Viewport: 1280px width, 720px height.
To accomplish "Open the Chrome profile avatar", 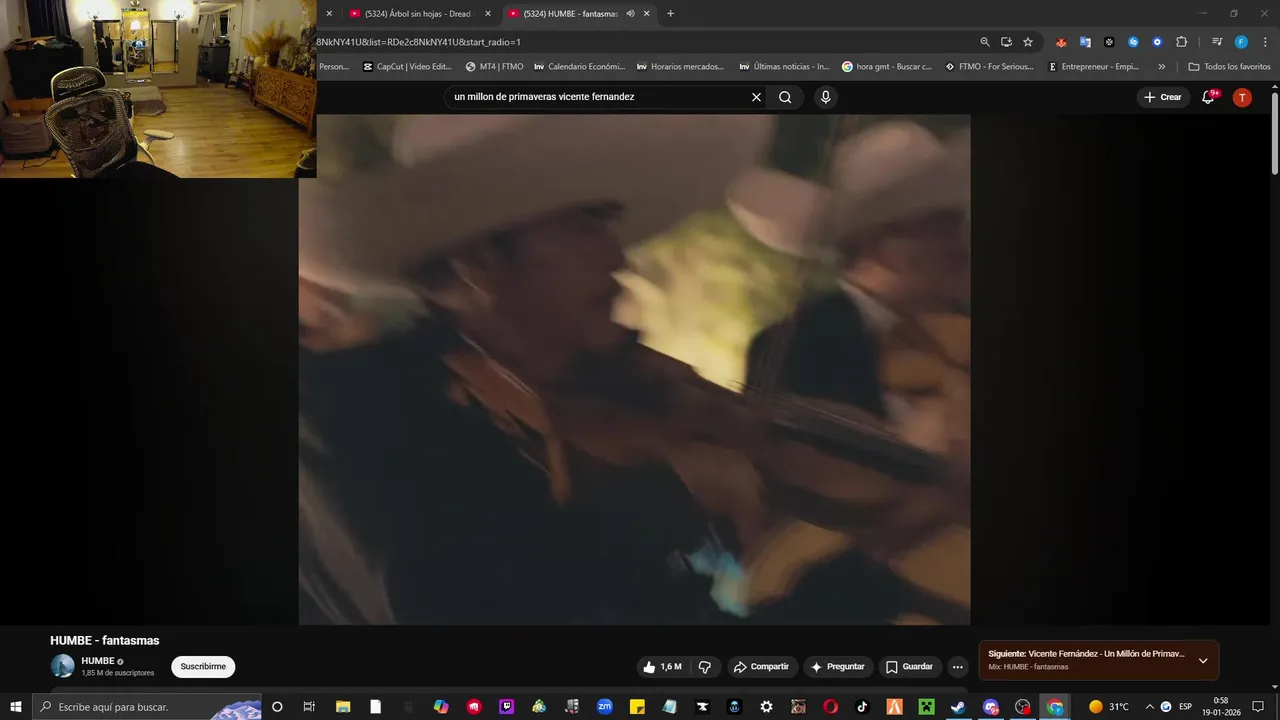I will click(x=1241, y=42).
